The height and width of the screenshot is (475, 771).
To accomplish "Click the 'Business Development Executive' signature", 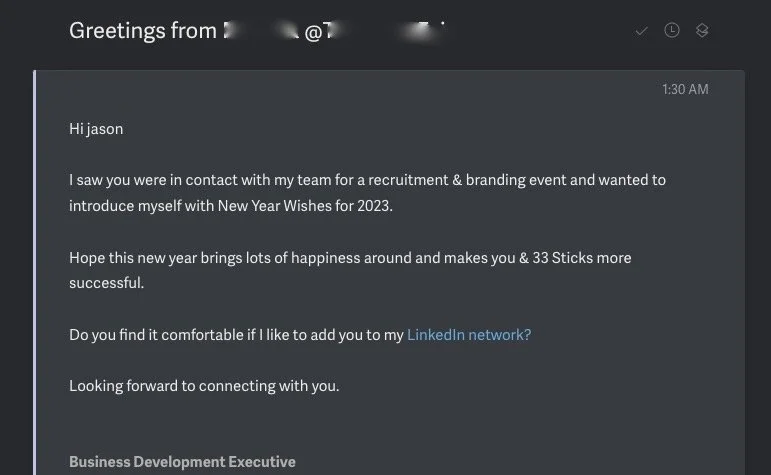I will point(182,462).
